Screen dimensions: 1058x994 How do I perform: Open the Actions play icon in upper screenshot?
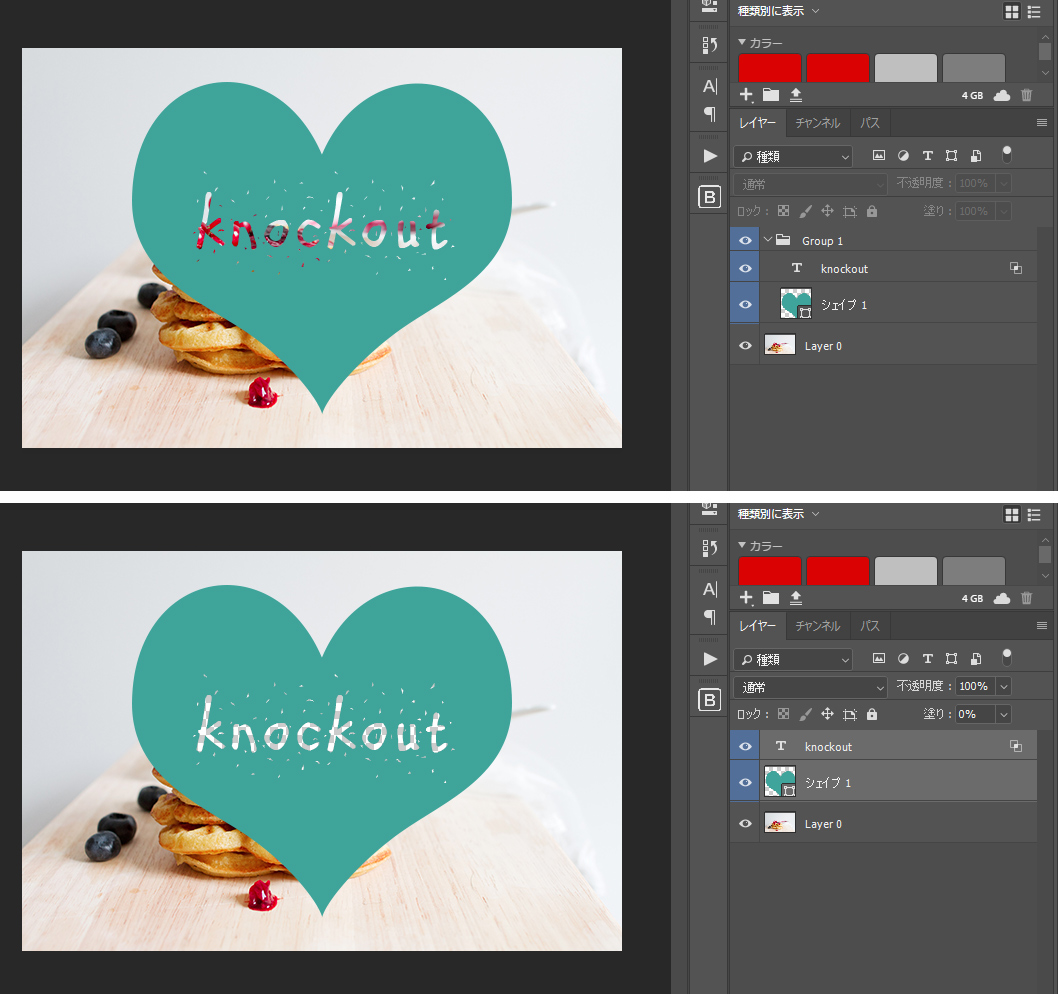click(x=710, y=156)
